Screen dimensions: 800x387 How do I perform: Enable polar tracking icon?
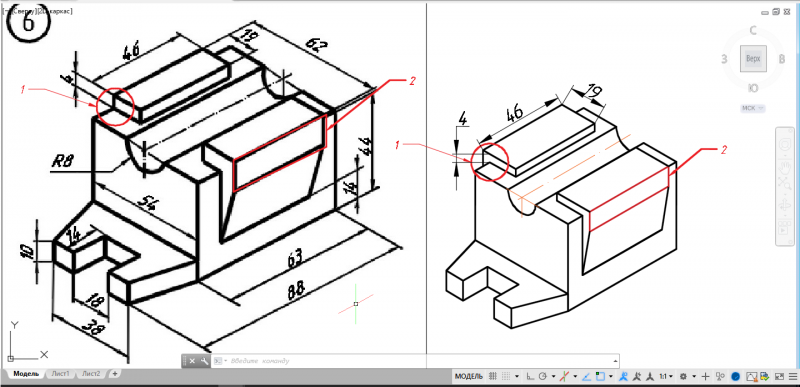[543, 376]
